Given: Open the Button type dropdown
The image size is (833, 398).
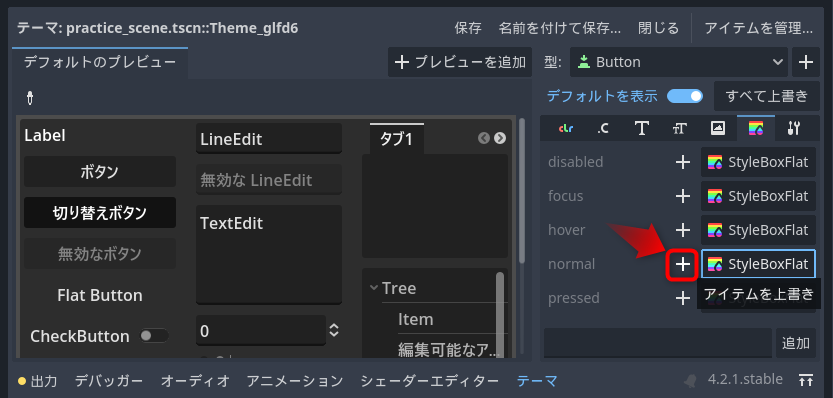Looking at the screenshot, I should click(x=678, y=62).
